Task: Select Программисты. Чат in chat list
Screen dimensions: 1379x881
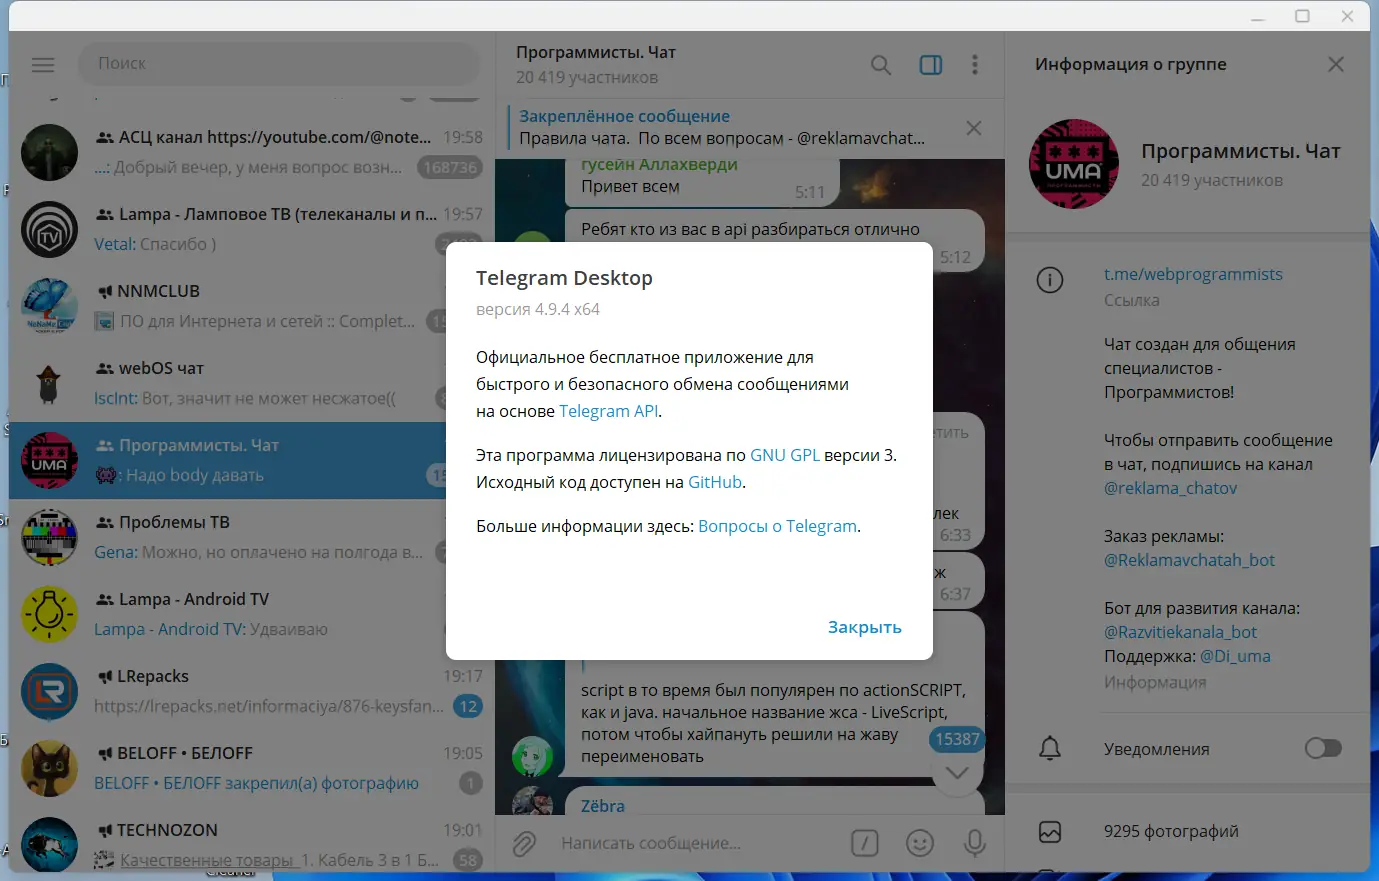Action: (252, 460)
